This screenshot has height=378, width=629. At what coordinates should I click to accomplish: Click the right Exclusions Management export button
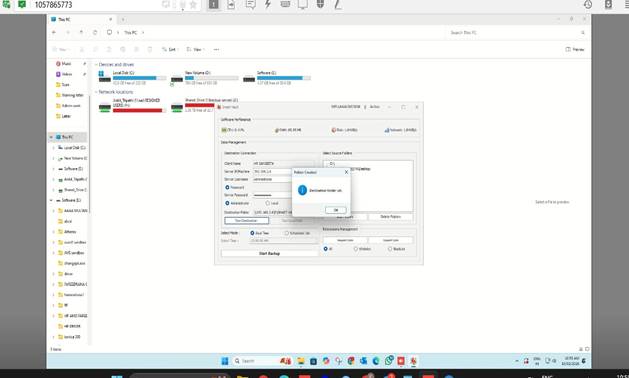click(390, 240)
